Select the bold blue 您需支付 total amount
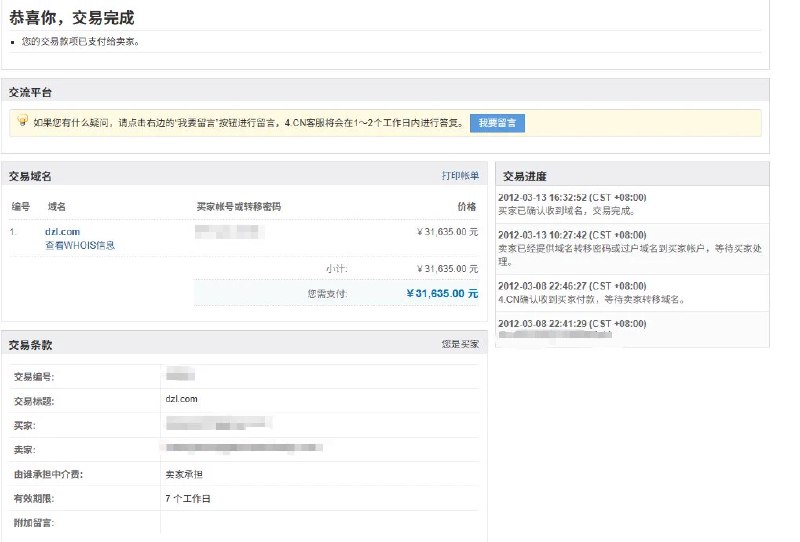The width and height of the screenshot is (800, 542). click(x=442, y=293)
